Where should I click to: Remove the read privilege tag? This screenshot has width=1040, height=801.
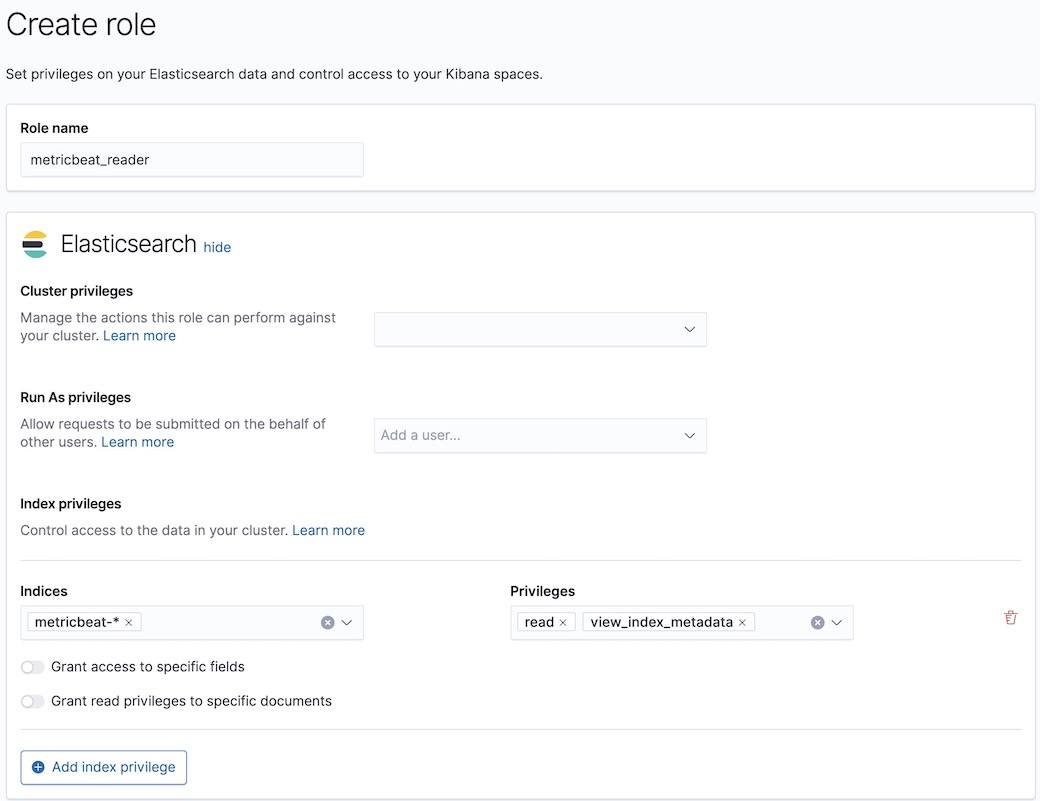563,621
